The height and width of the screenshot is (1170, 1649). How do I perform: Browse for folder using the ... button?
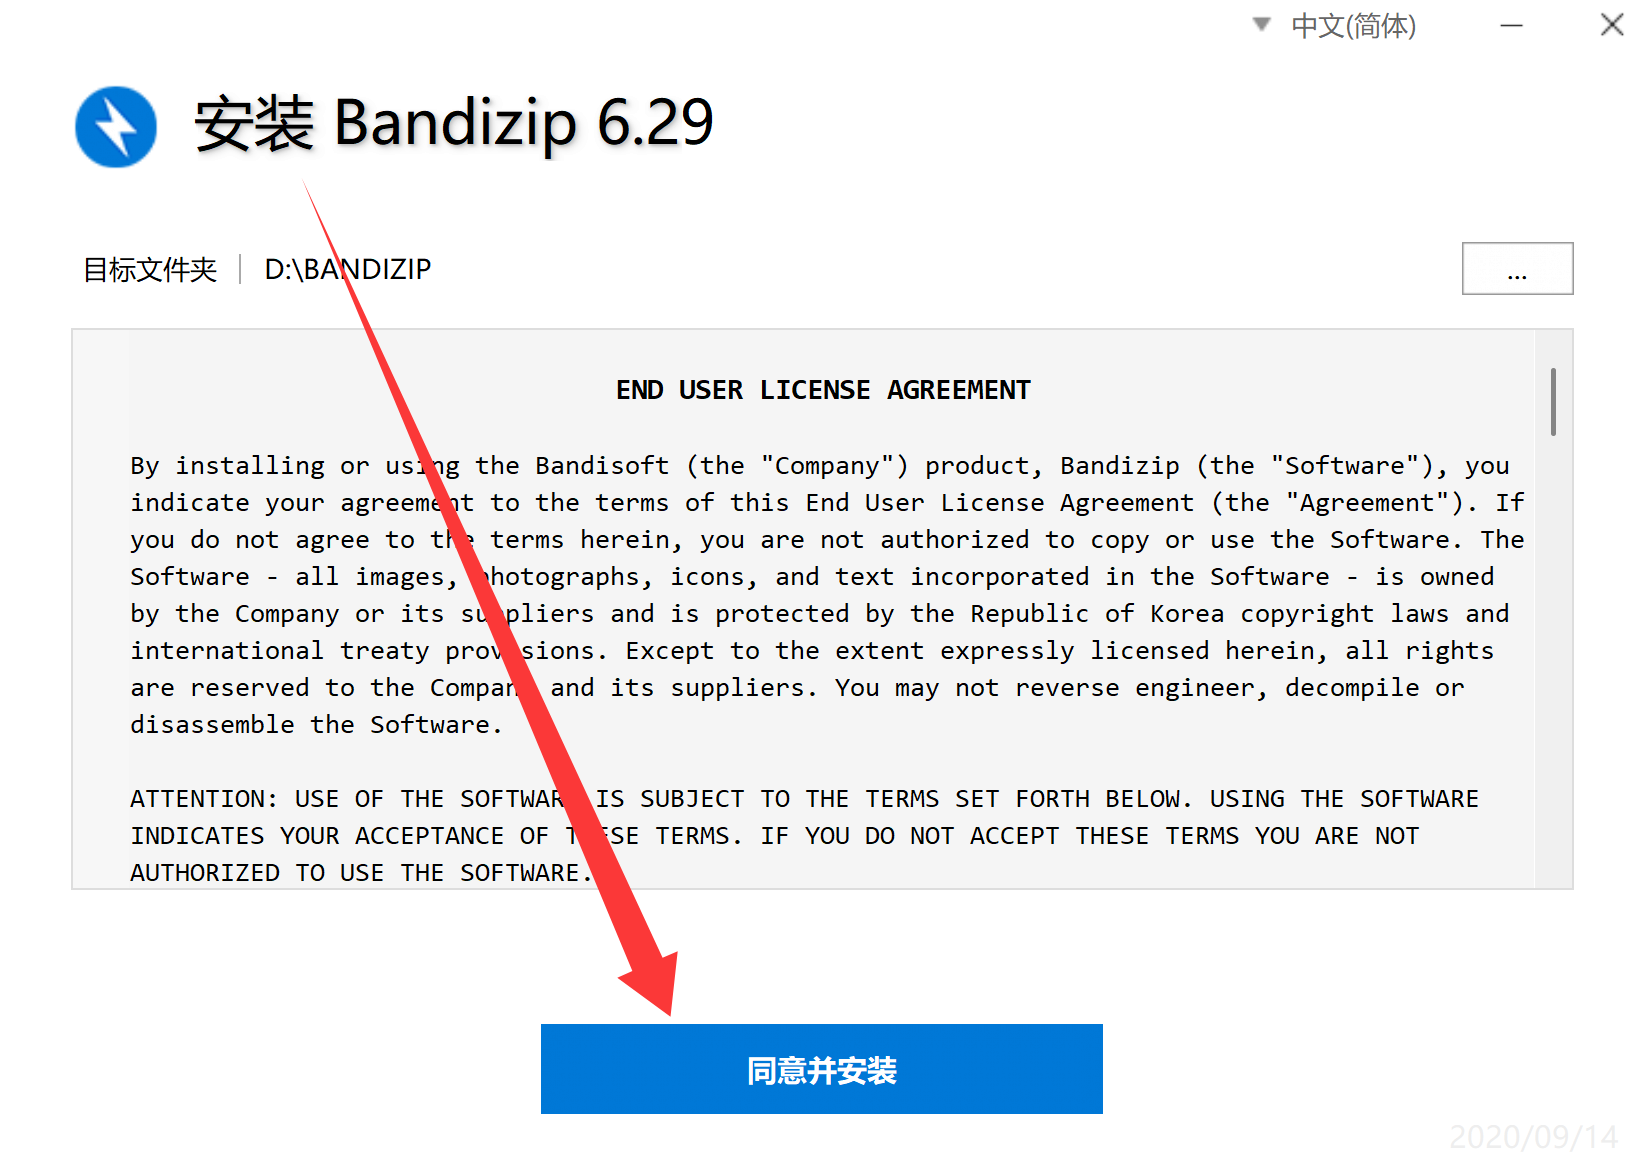coord(1517,268)
